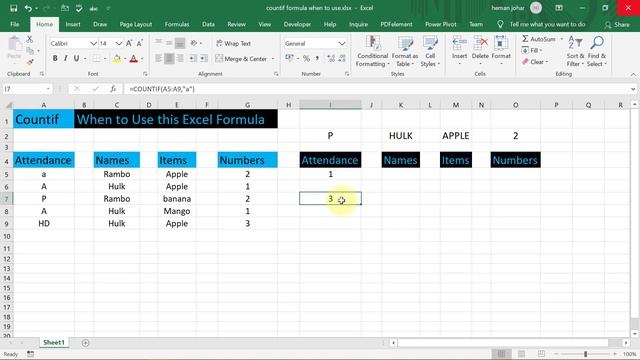Open Format as Table gallery
This screenshot has width=640, height=360.
point(405,51)
